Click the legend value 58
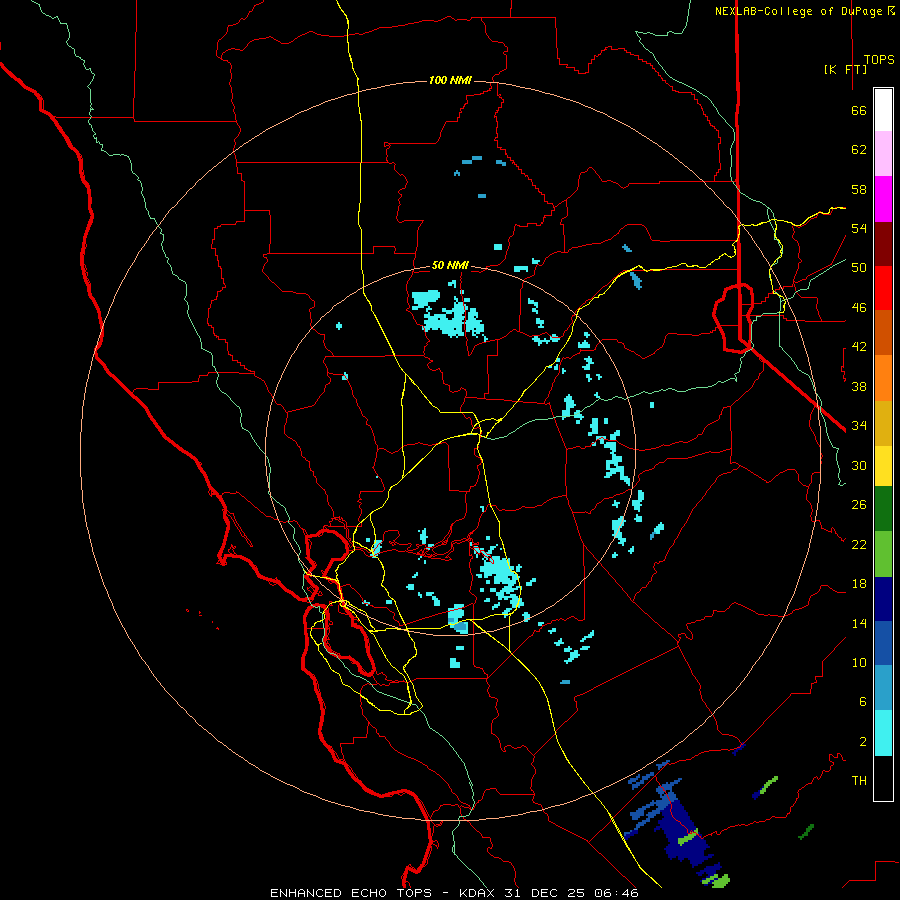The image size is (900, 900). click(x=859, y=189)
